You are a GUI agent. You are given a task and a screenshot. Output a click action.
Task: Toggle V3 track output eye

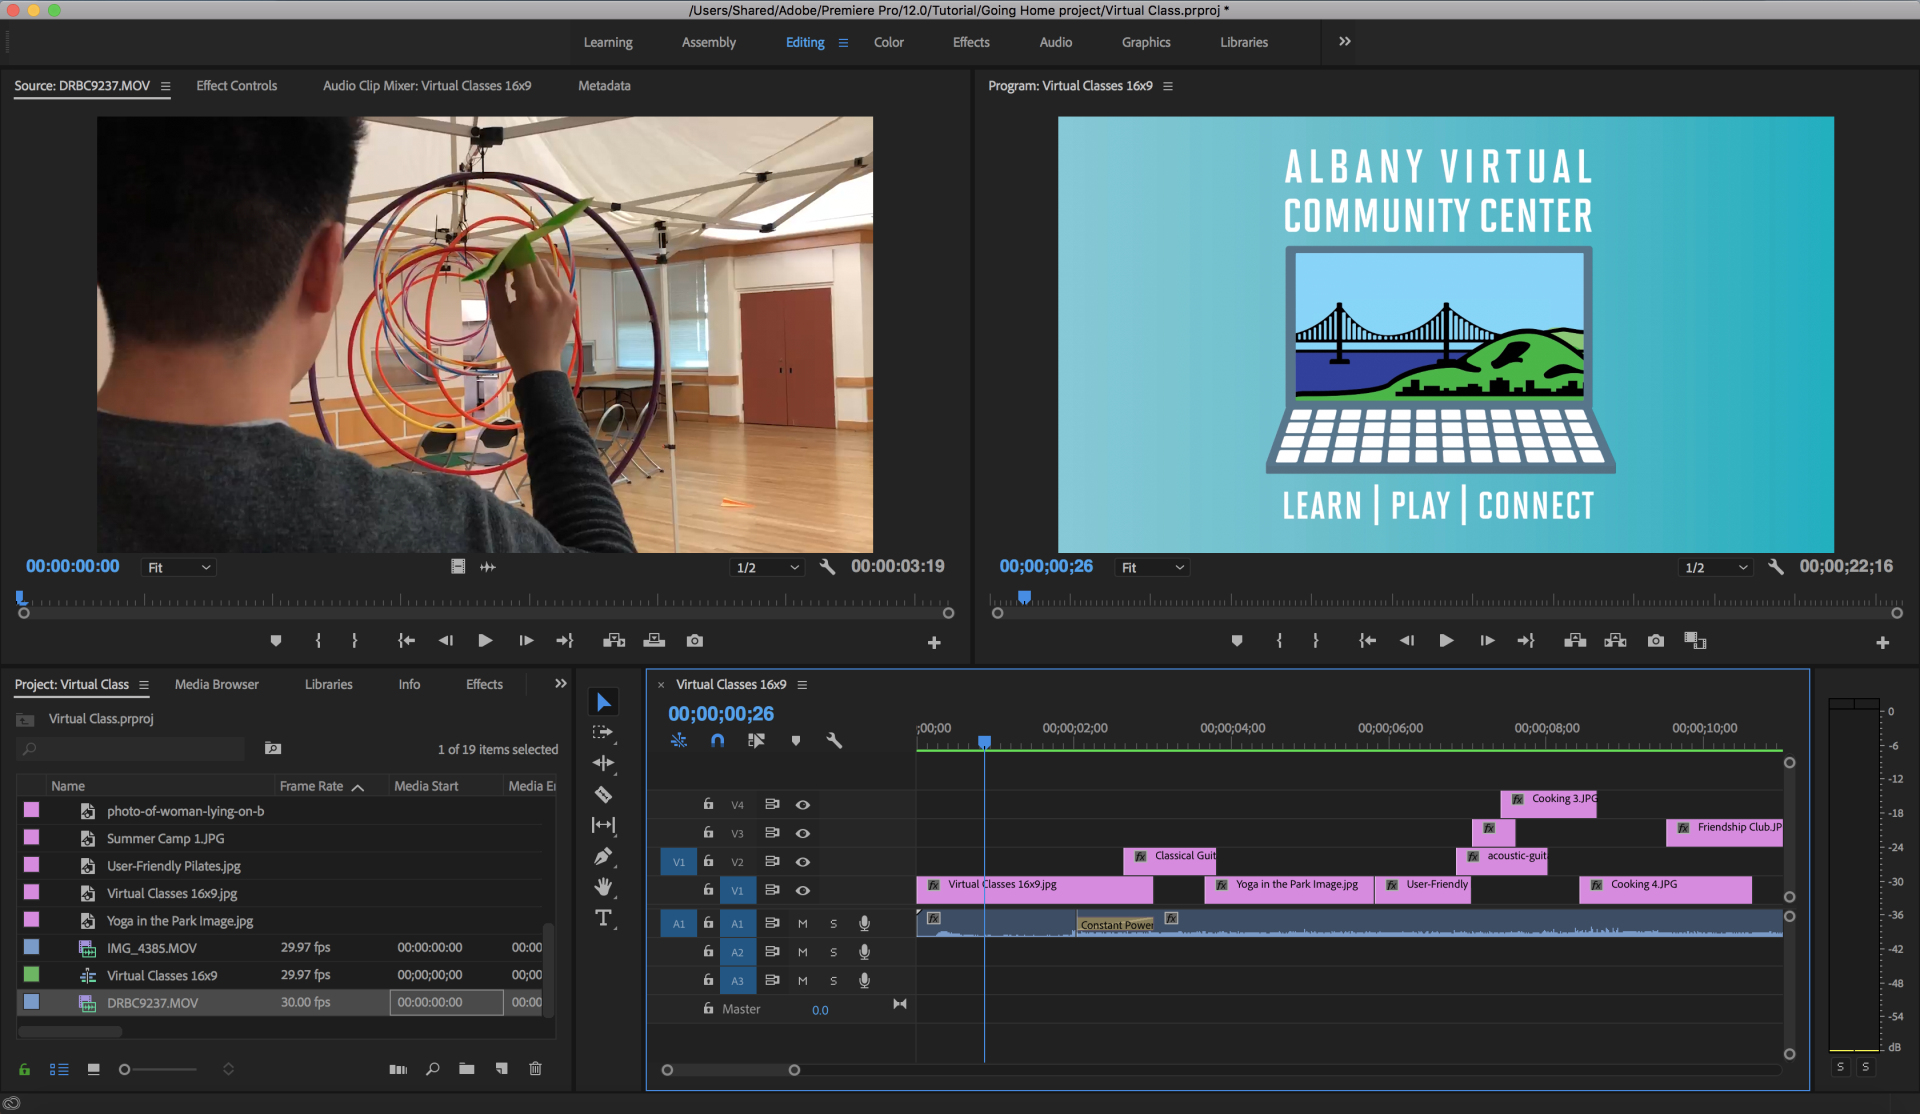point(802,833)
